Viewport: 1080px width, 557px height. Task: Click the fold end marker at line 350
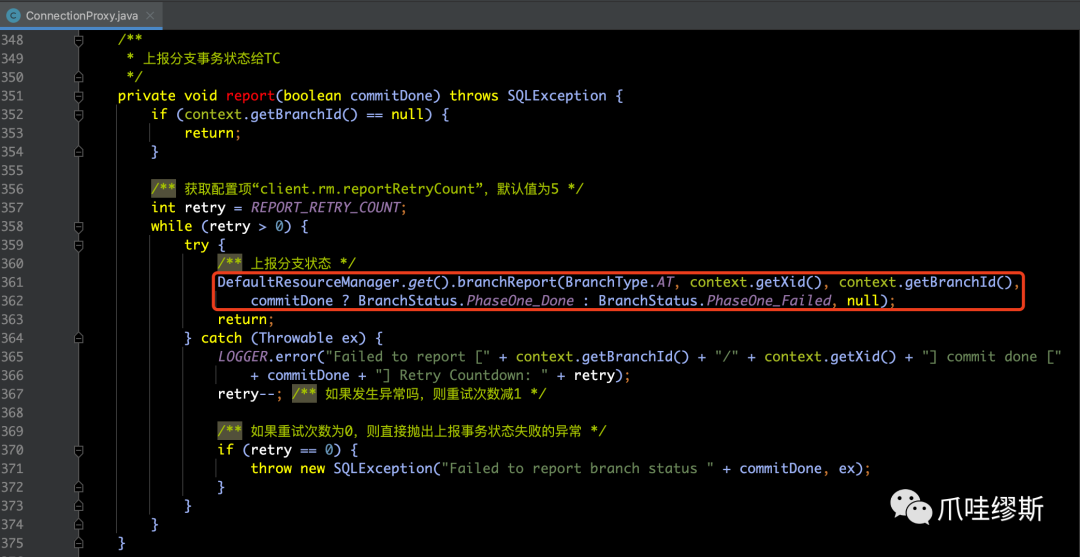point(79,76)
